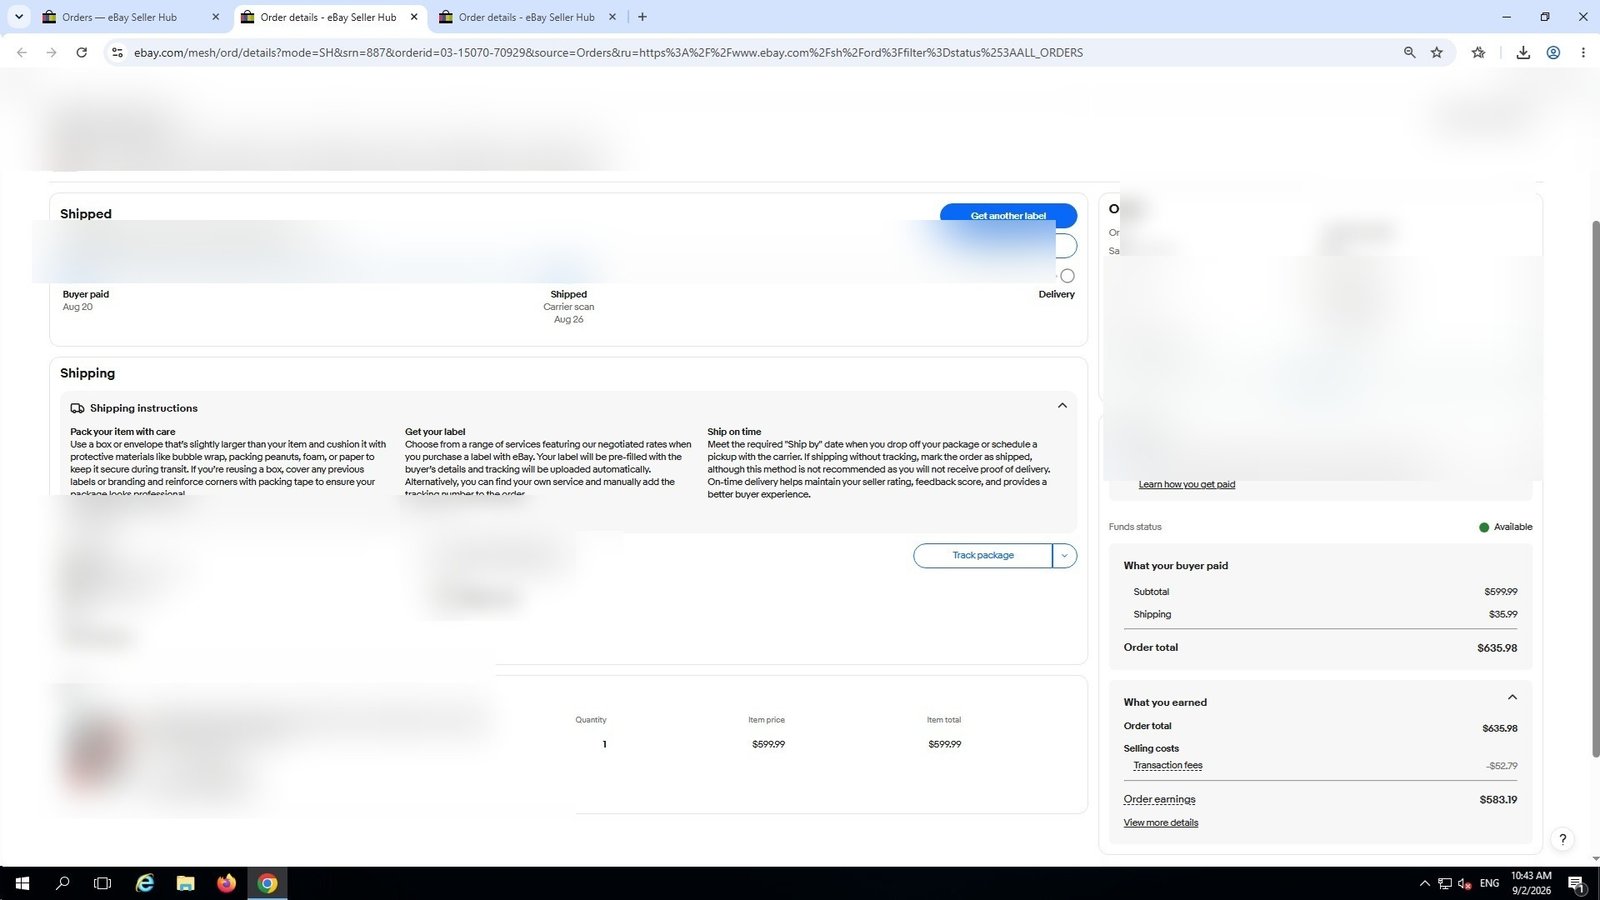This screenshot has width=1600, height=900.
Task: Click the Available funds status text
Action: 1513,527
